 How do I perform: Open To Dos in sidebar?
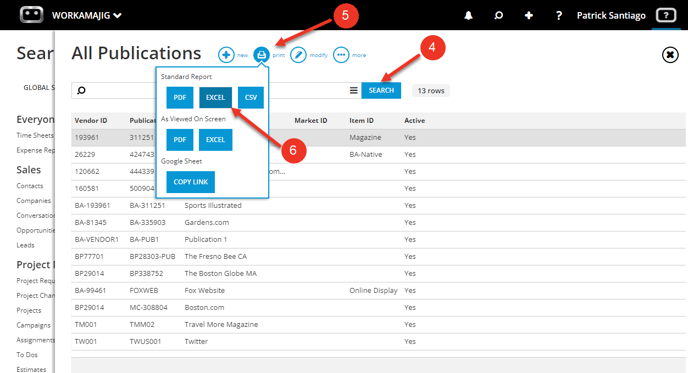pos(27,355)
